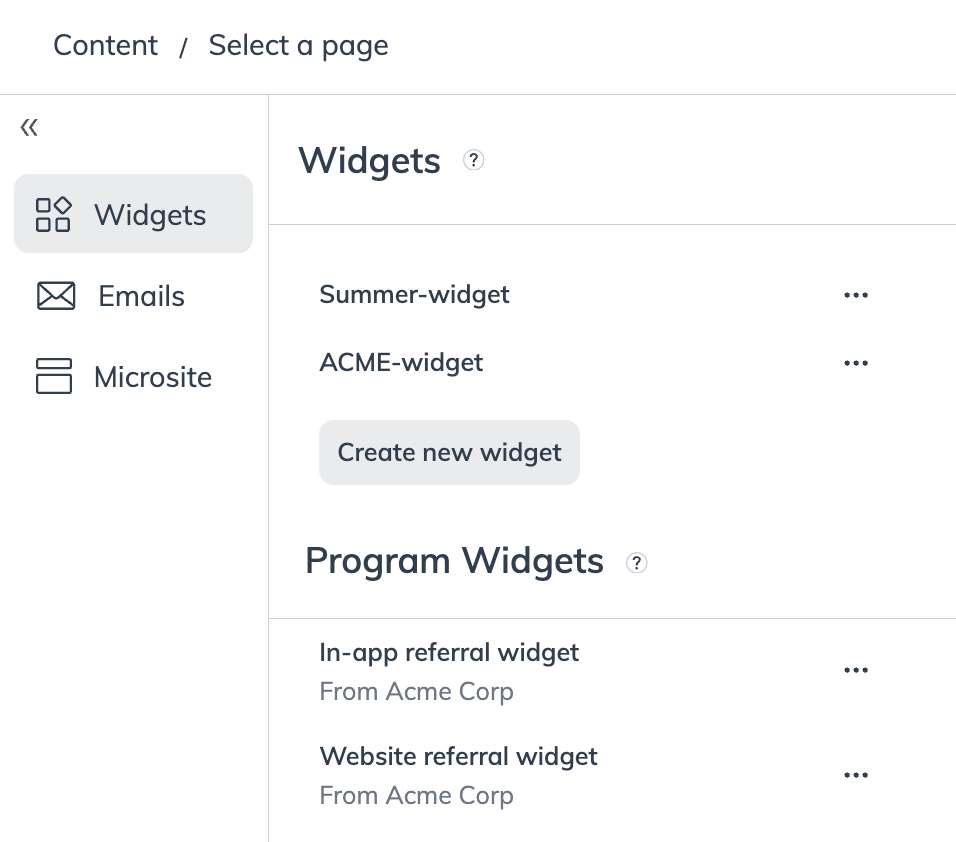Open the In-app referral widget

449,653
